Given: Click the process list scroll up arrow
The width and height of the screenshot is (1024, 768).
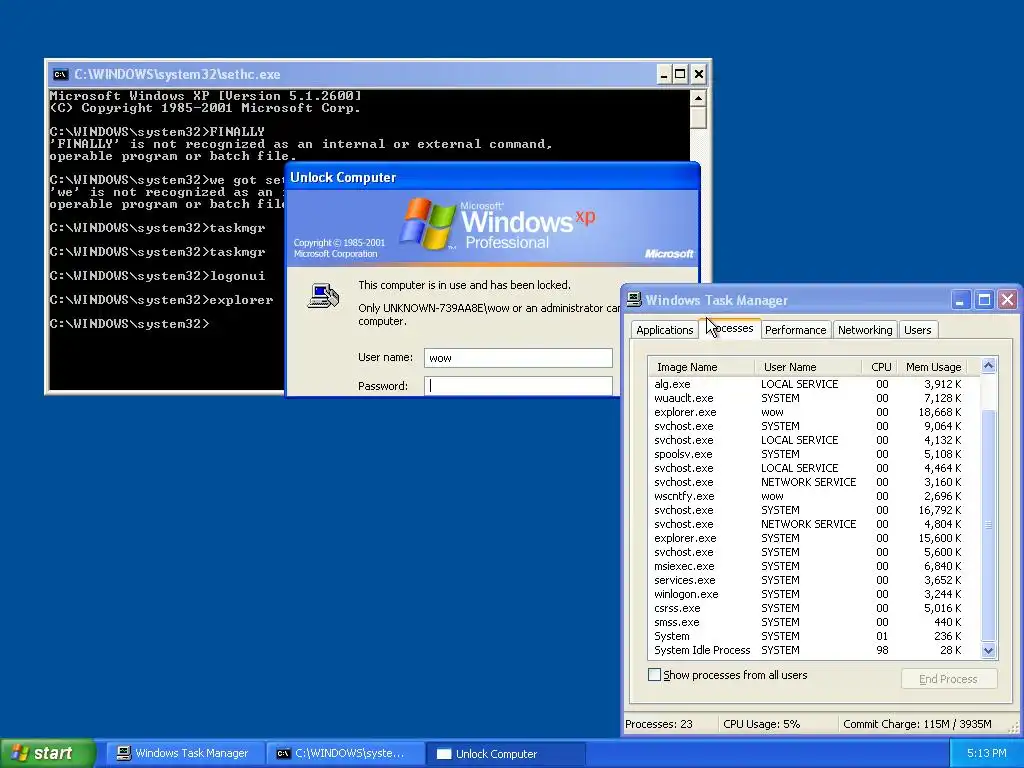Looking at the screenshot, I should (988, 366).
